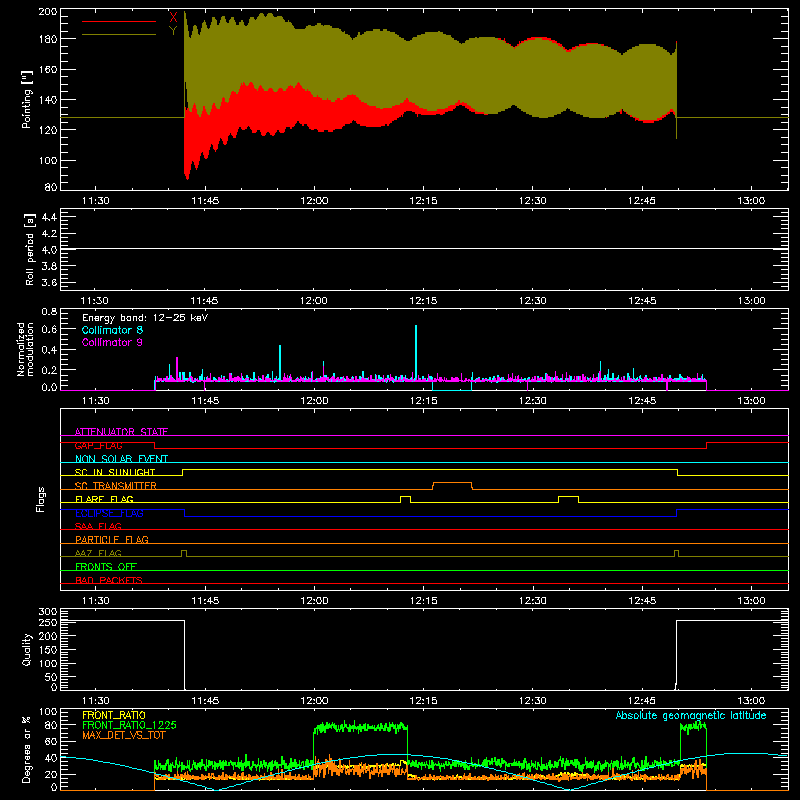The width and height of the screenshot is (800, 800).
Task: Click the '180' tick on Pointing axis
Action: point(47,39)
